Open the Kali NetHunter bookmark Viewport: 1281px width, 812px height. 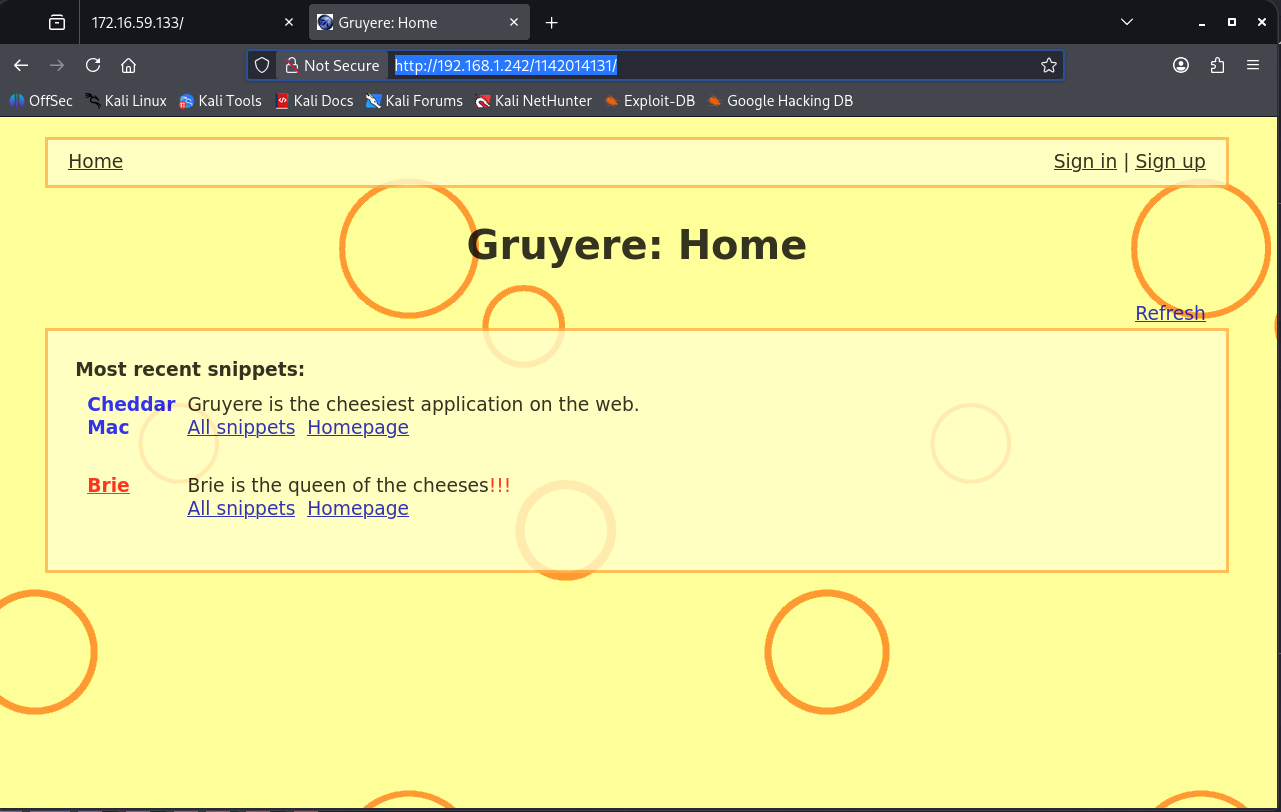(x=533, y=100)
